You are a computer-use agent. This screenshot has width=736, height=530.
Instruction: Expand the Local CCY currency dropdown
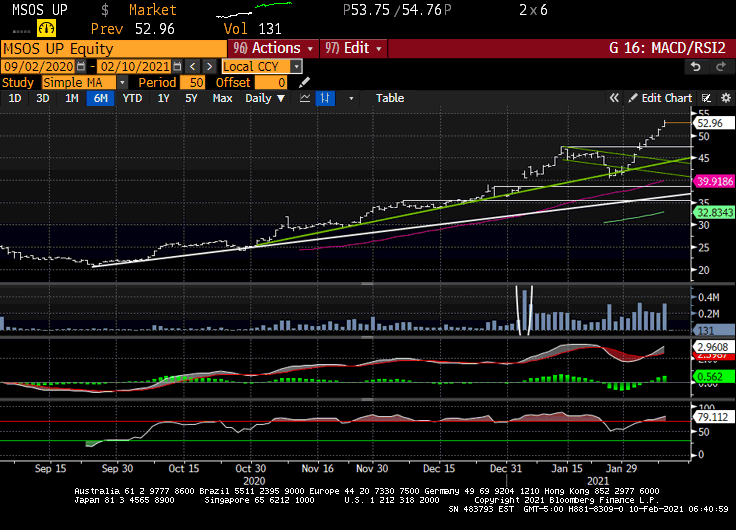click(296, 67)
